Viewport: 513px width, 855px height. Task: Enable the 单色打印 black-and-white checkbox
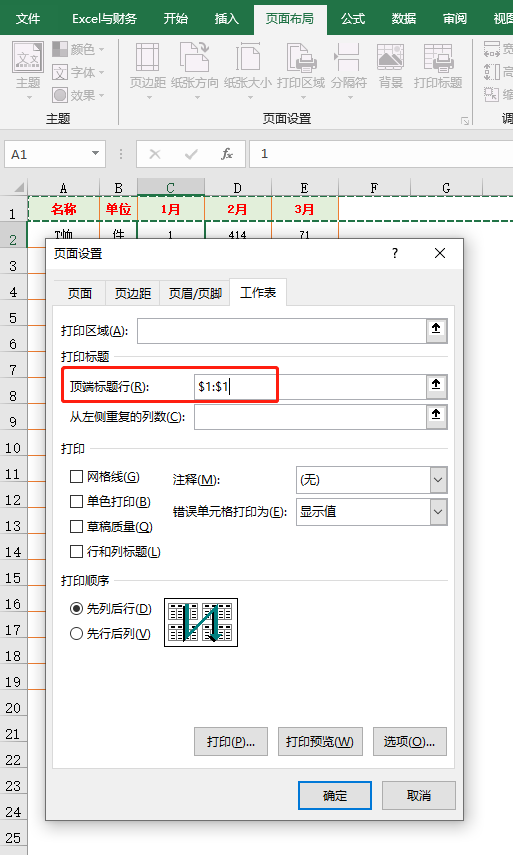(x=76, y=501)
